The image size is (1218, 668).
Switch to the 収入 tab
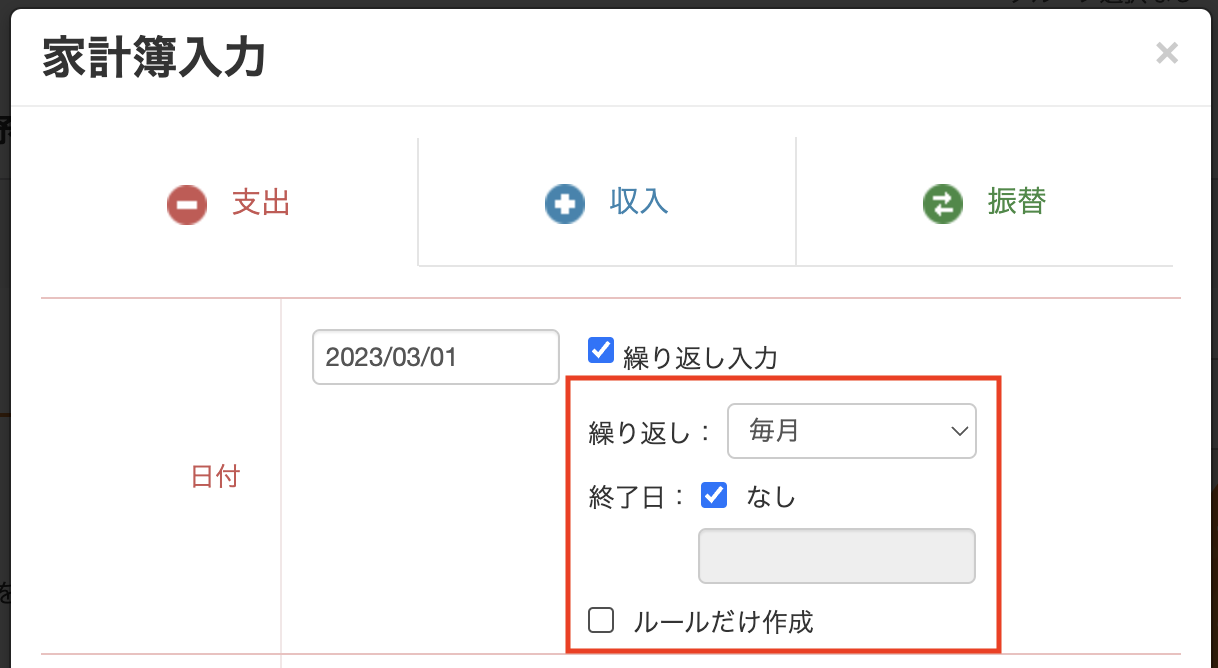[x=607, y=203]
